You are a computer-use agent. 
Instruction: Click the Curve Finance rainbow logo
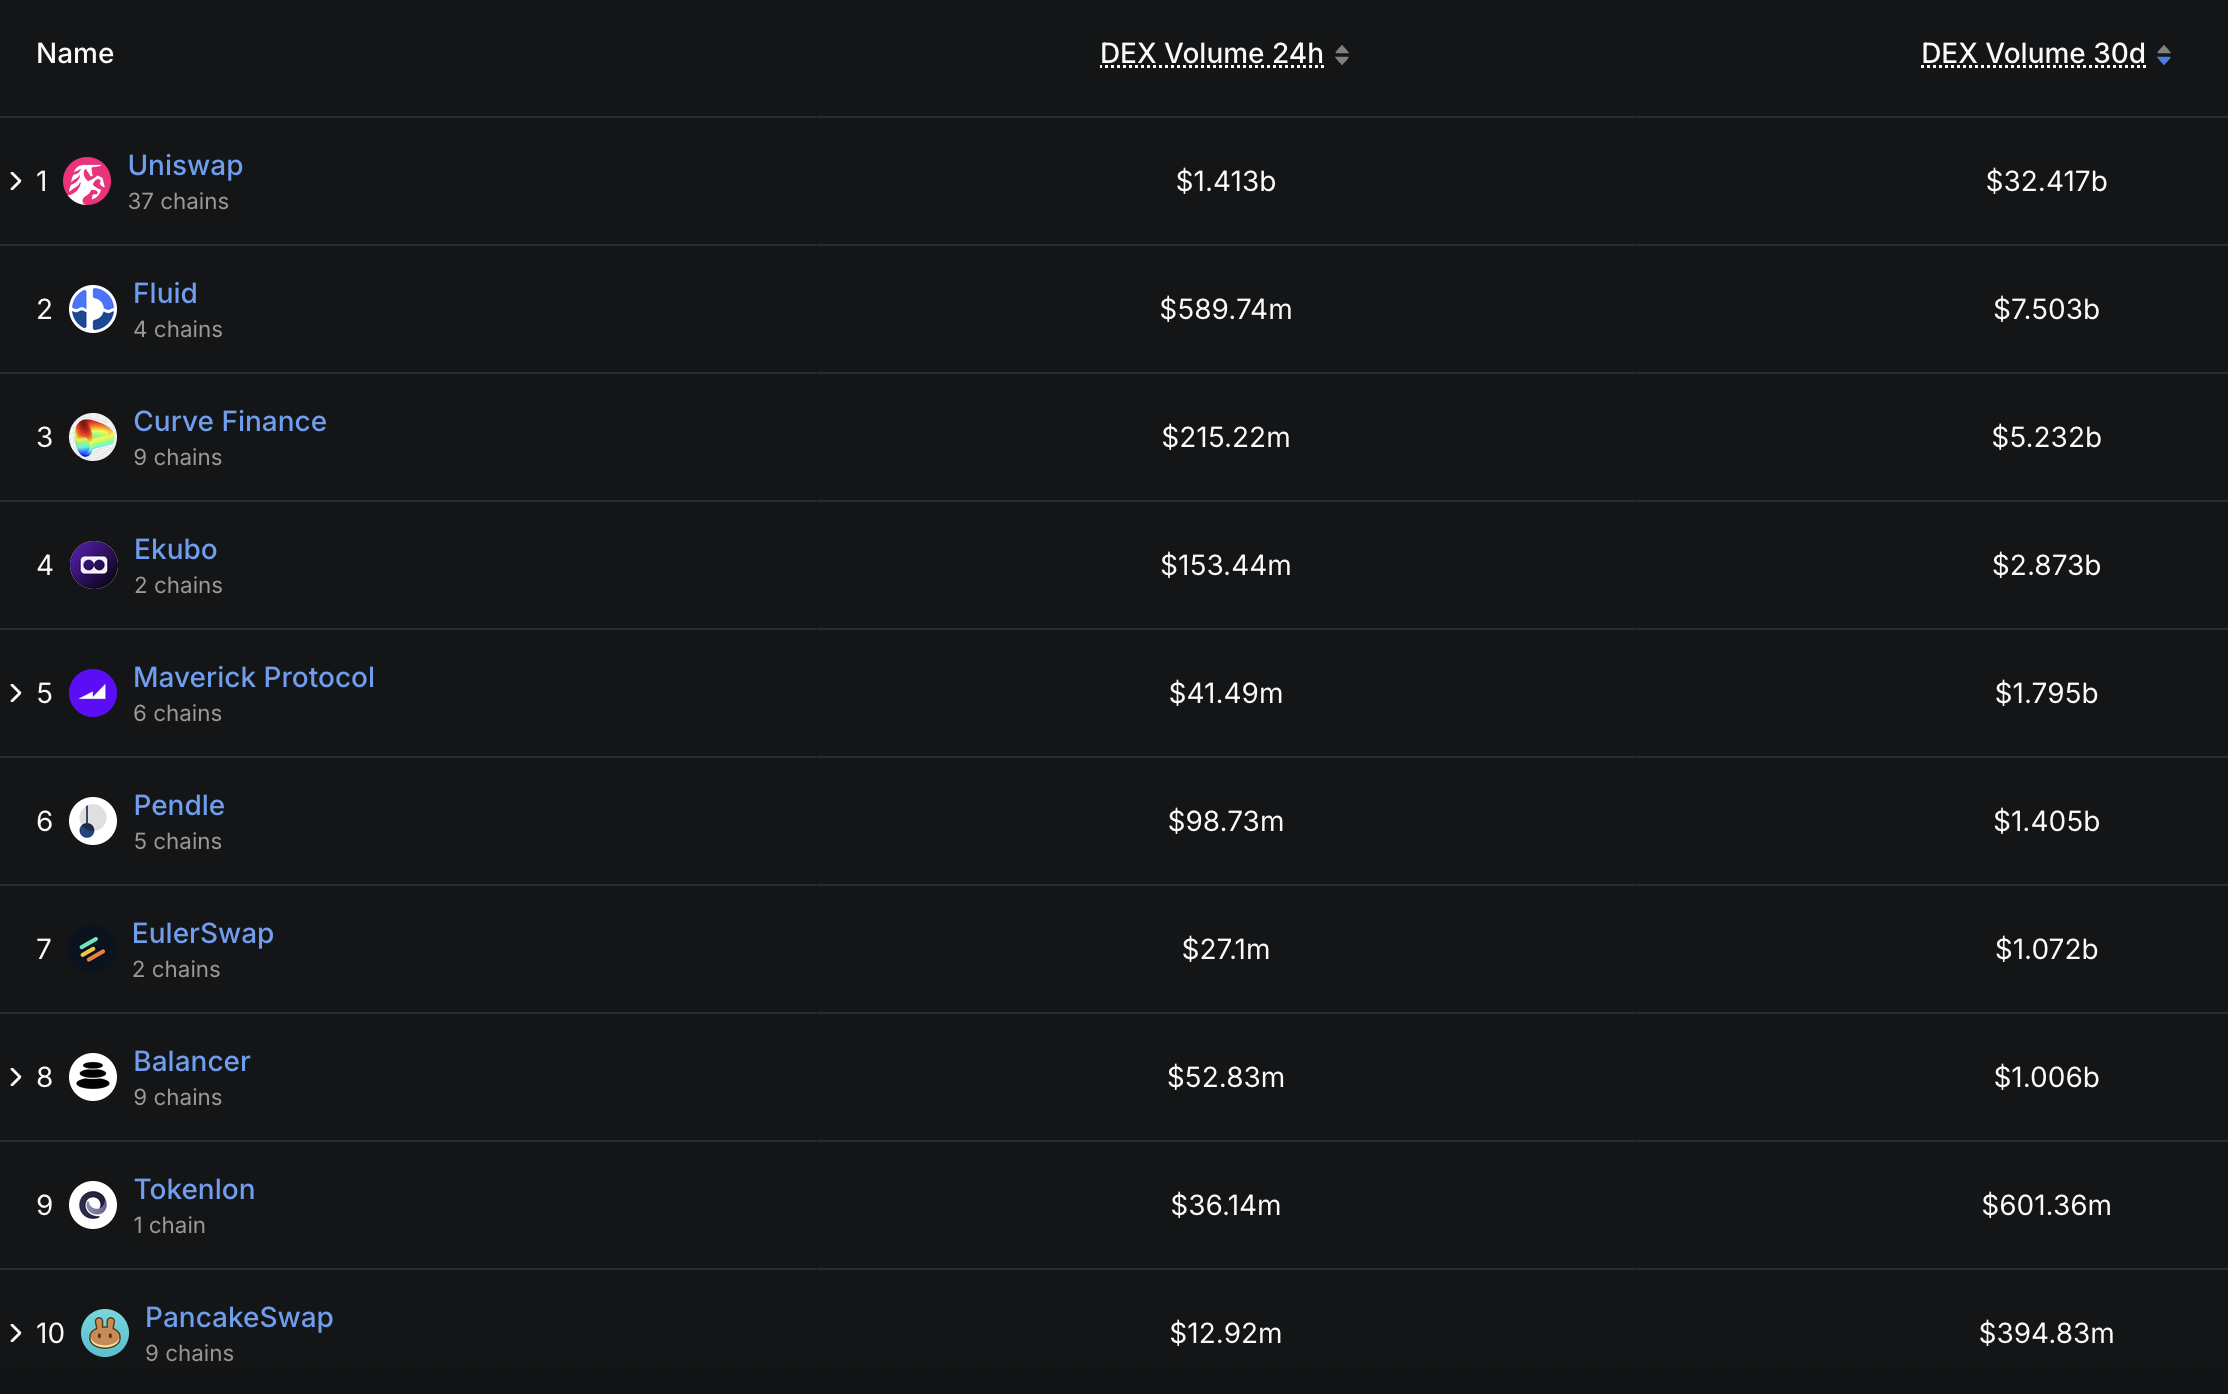coord(93,437)
